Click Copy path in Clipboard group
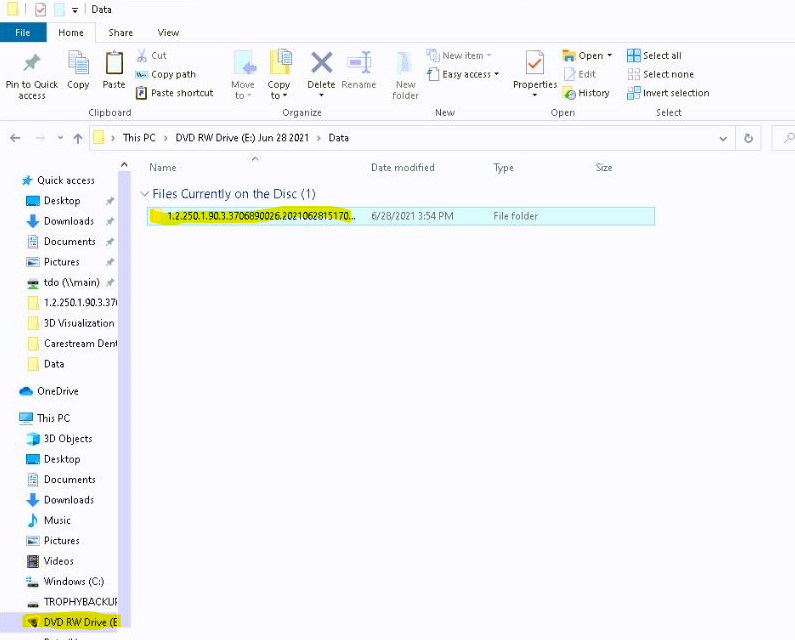The image size is (795, 640). point(172,74)
